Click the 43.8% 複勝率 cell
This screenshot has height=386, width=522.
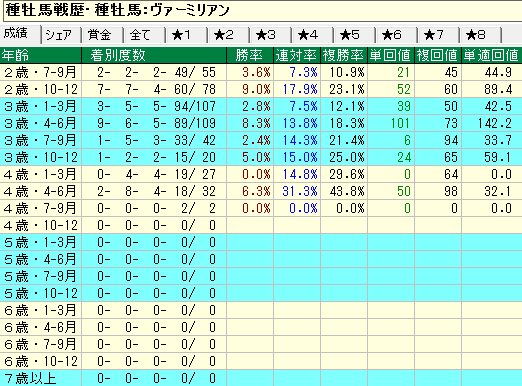pos(344,191)
